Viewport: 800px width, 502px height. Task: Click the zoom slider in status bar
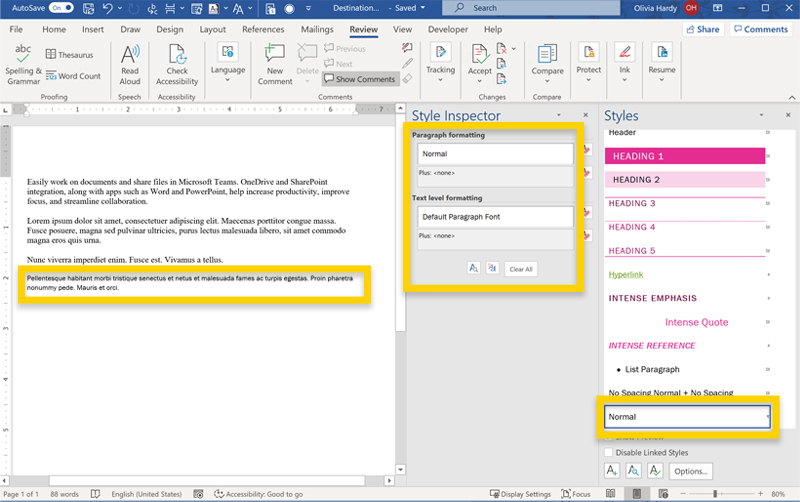[714, 494]
